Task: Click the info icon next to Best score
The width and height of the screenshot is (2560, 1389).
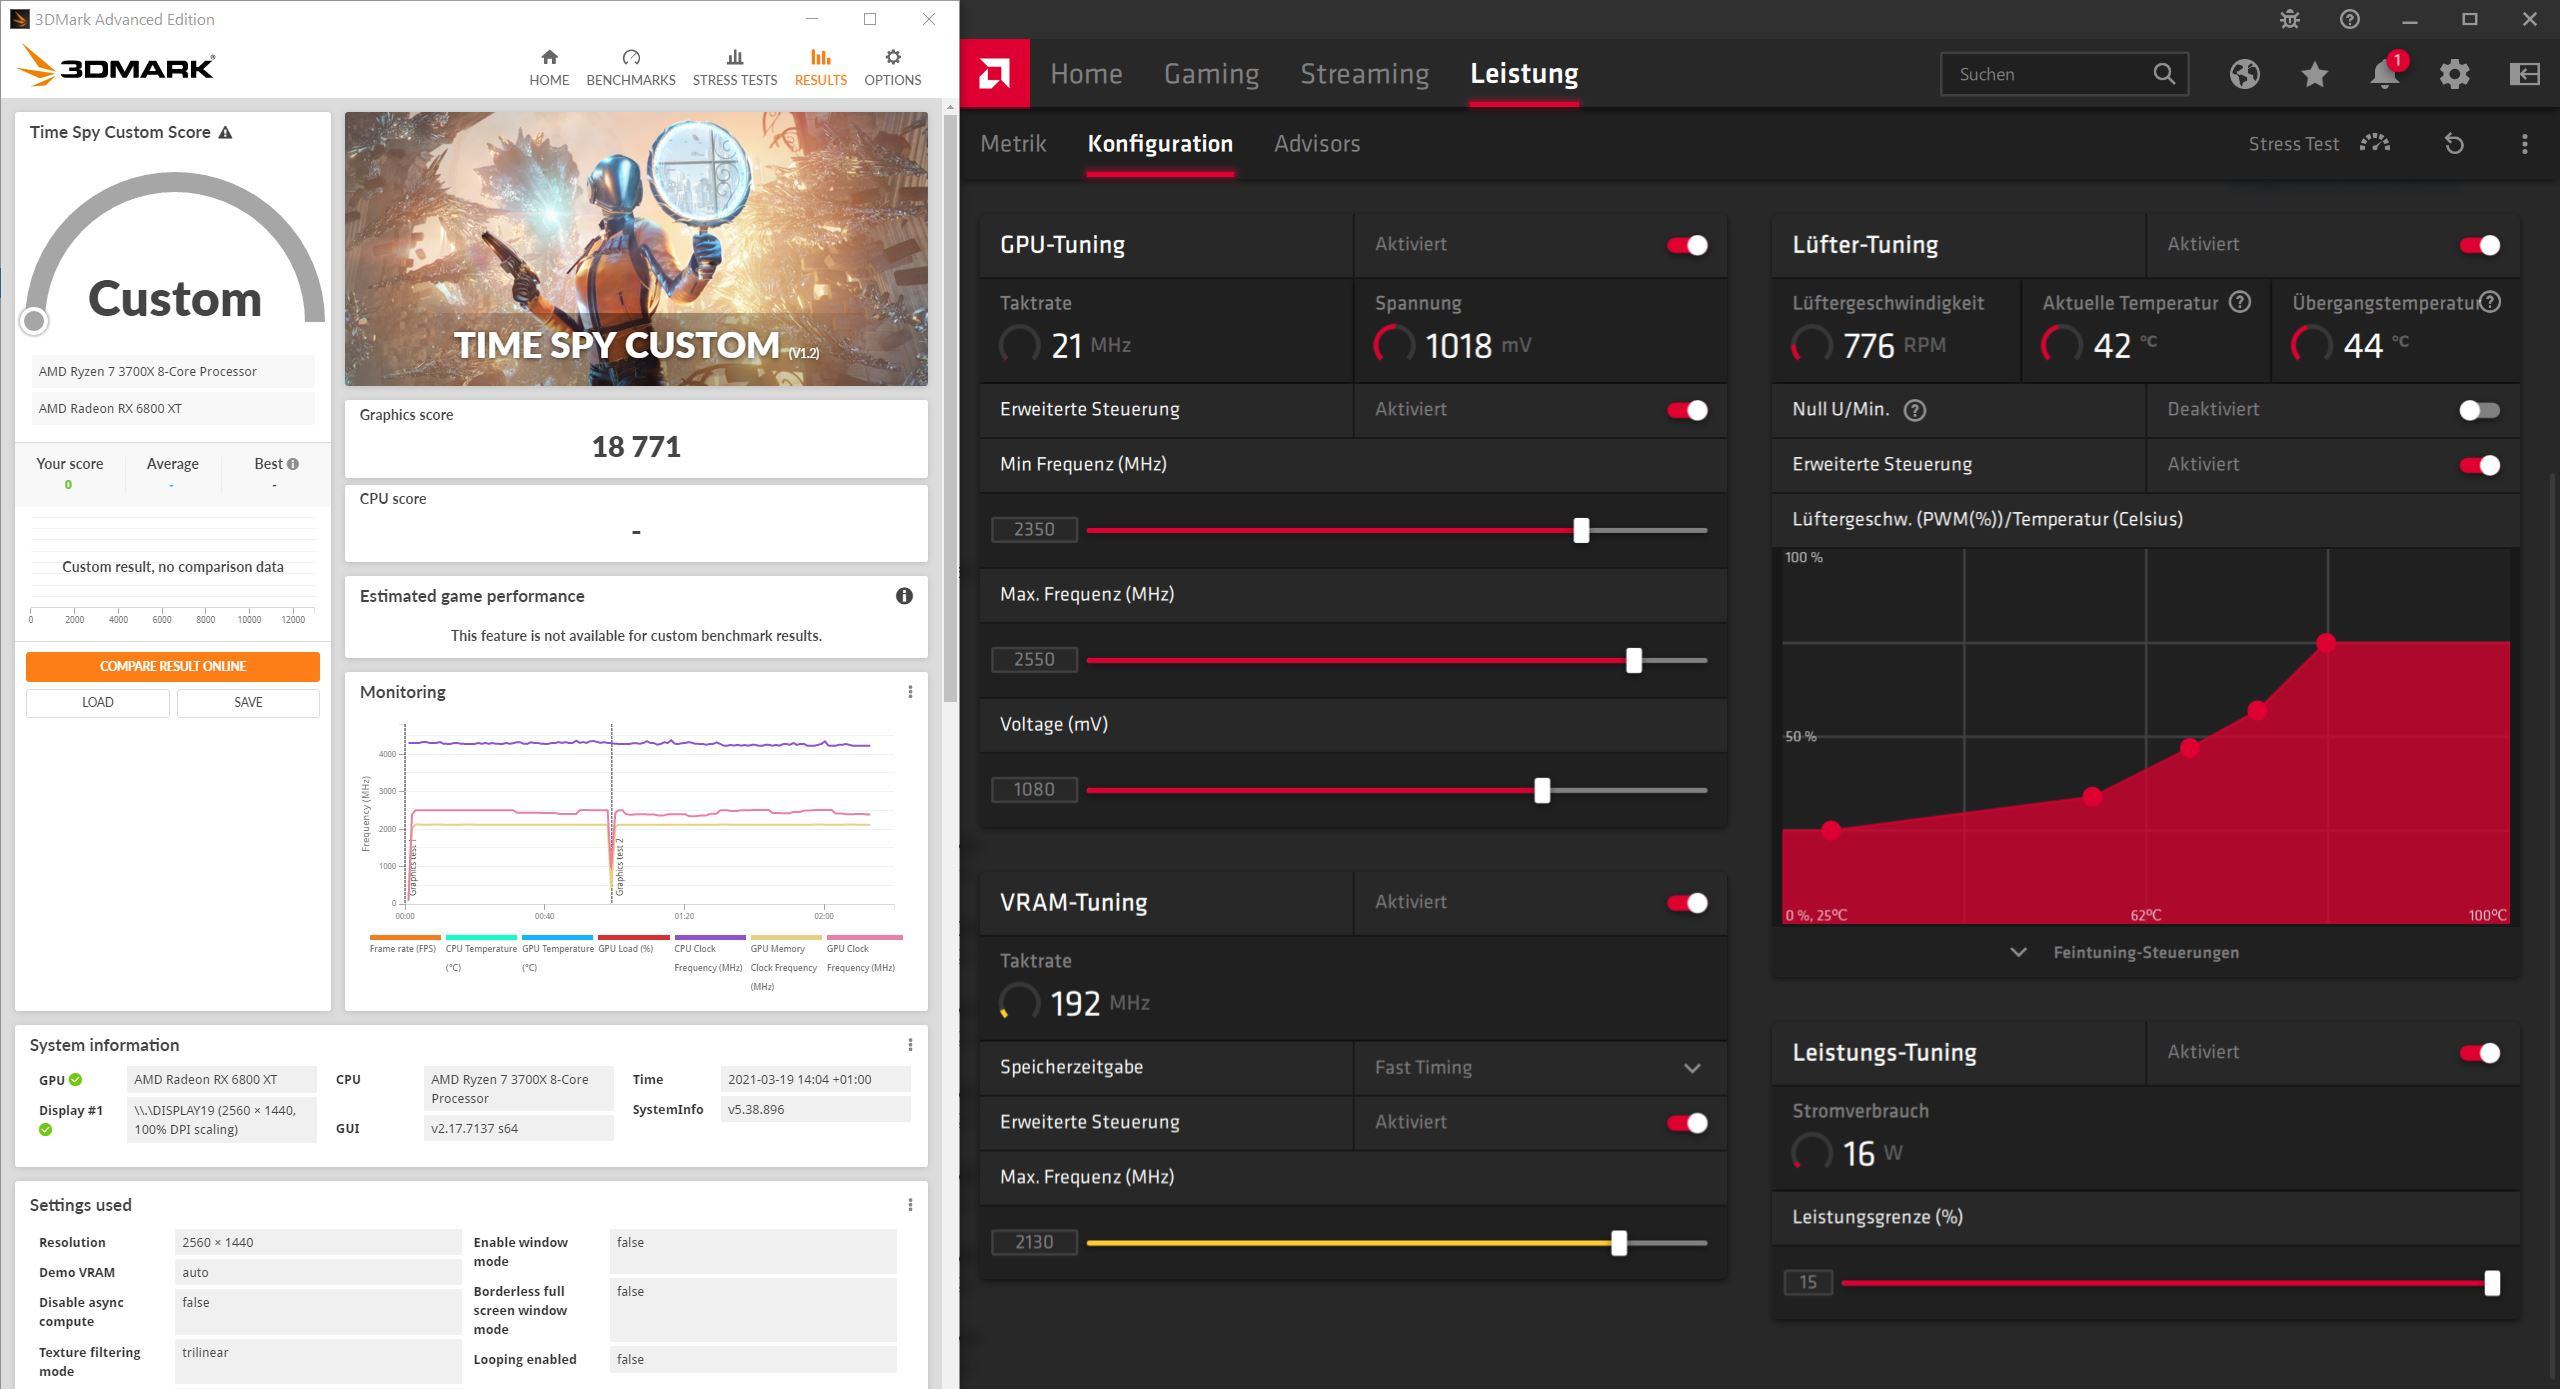Action: coord(292,464)
